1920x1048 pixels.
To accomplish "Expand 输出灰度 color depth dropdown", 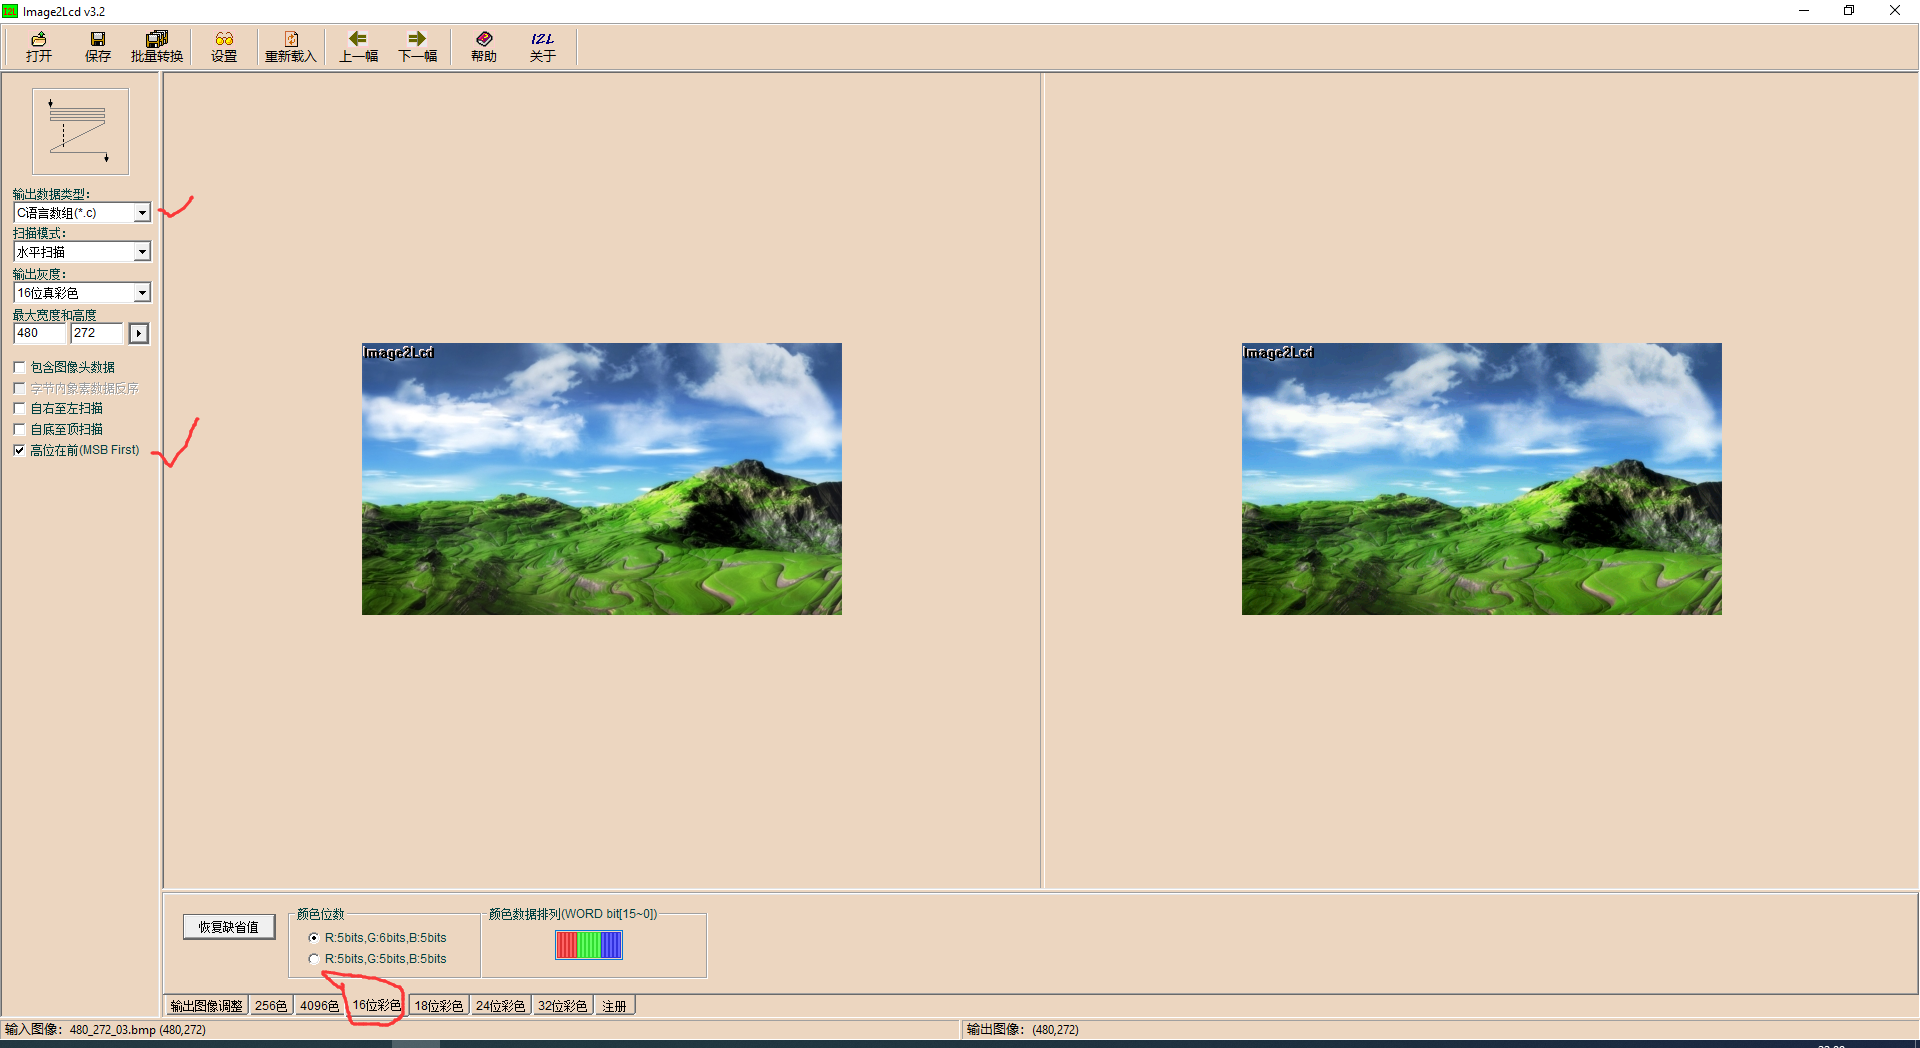I will pos(142,293).
